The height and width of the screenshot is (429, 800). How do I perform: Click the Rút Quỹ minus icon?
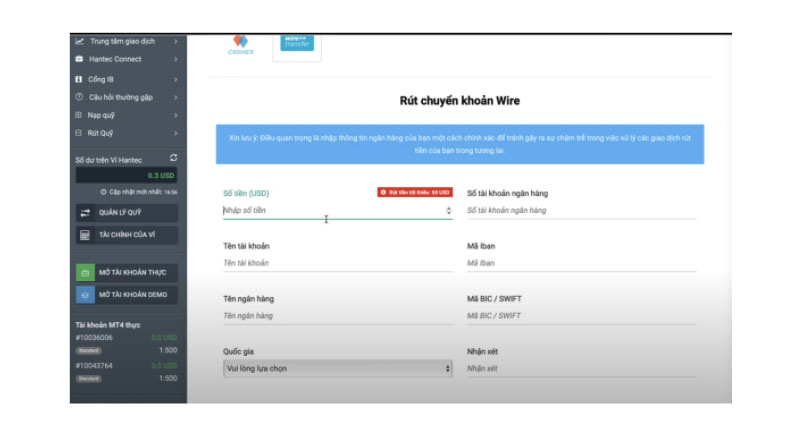coord(78,133)
